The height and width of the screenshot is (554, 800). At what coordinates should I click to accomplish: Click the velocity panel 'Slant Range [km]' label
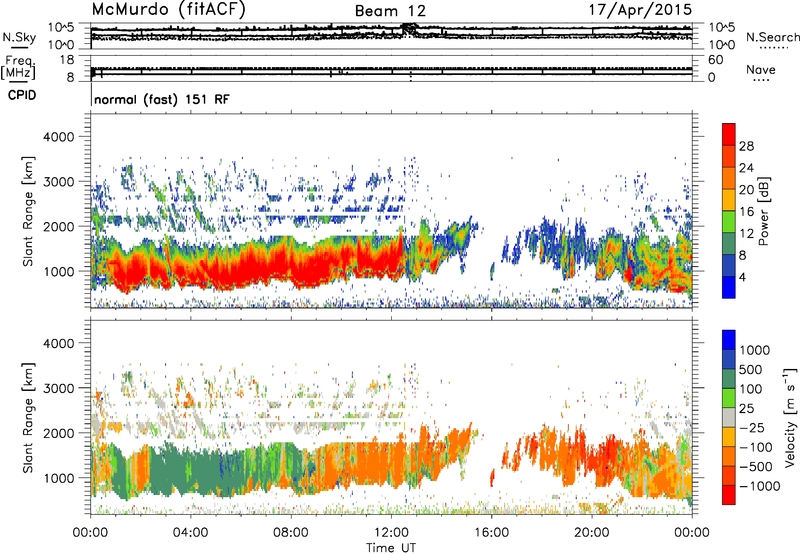click(x=28, y=418)
